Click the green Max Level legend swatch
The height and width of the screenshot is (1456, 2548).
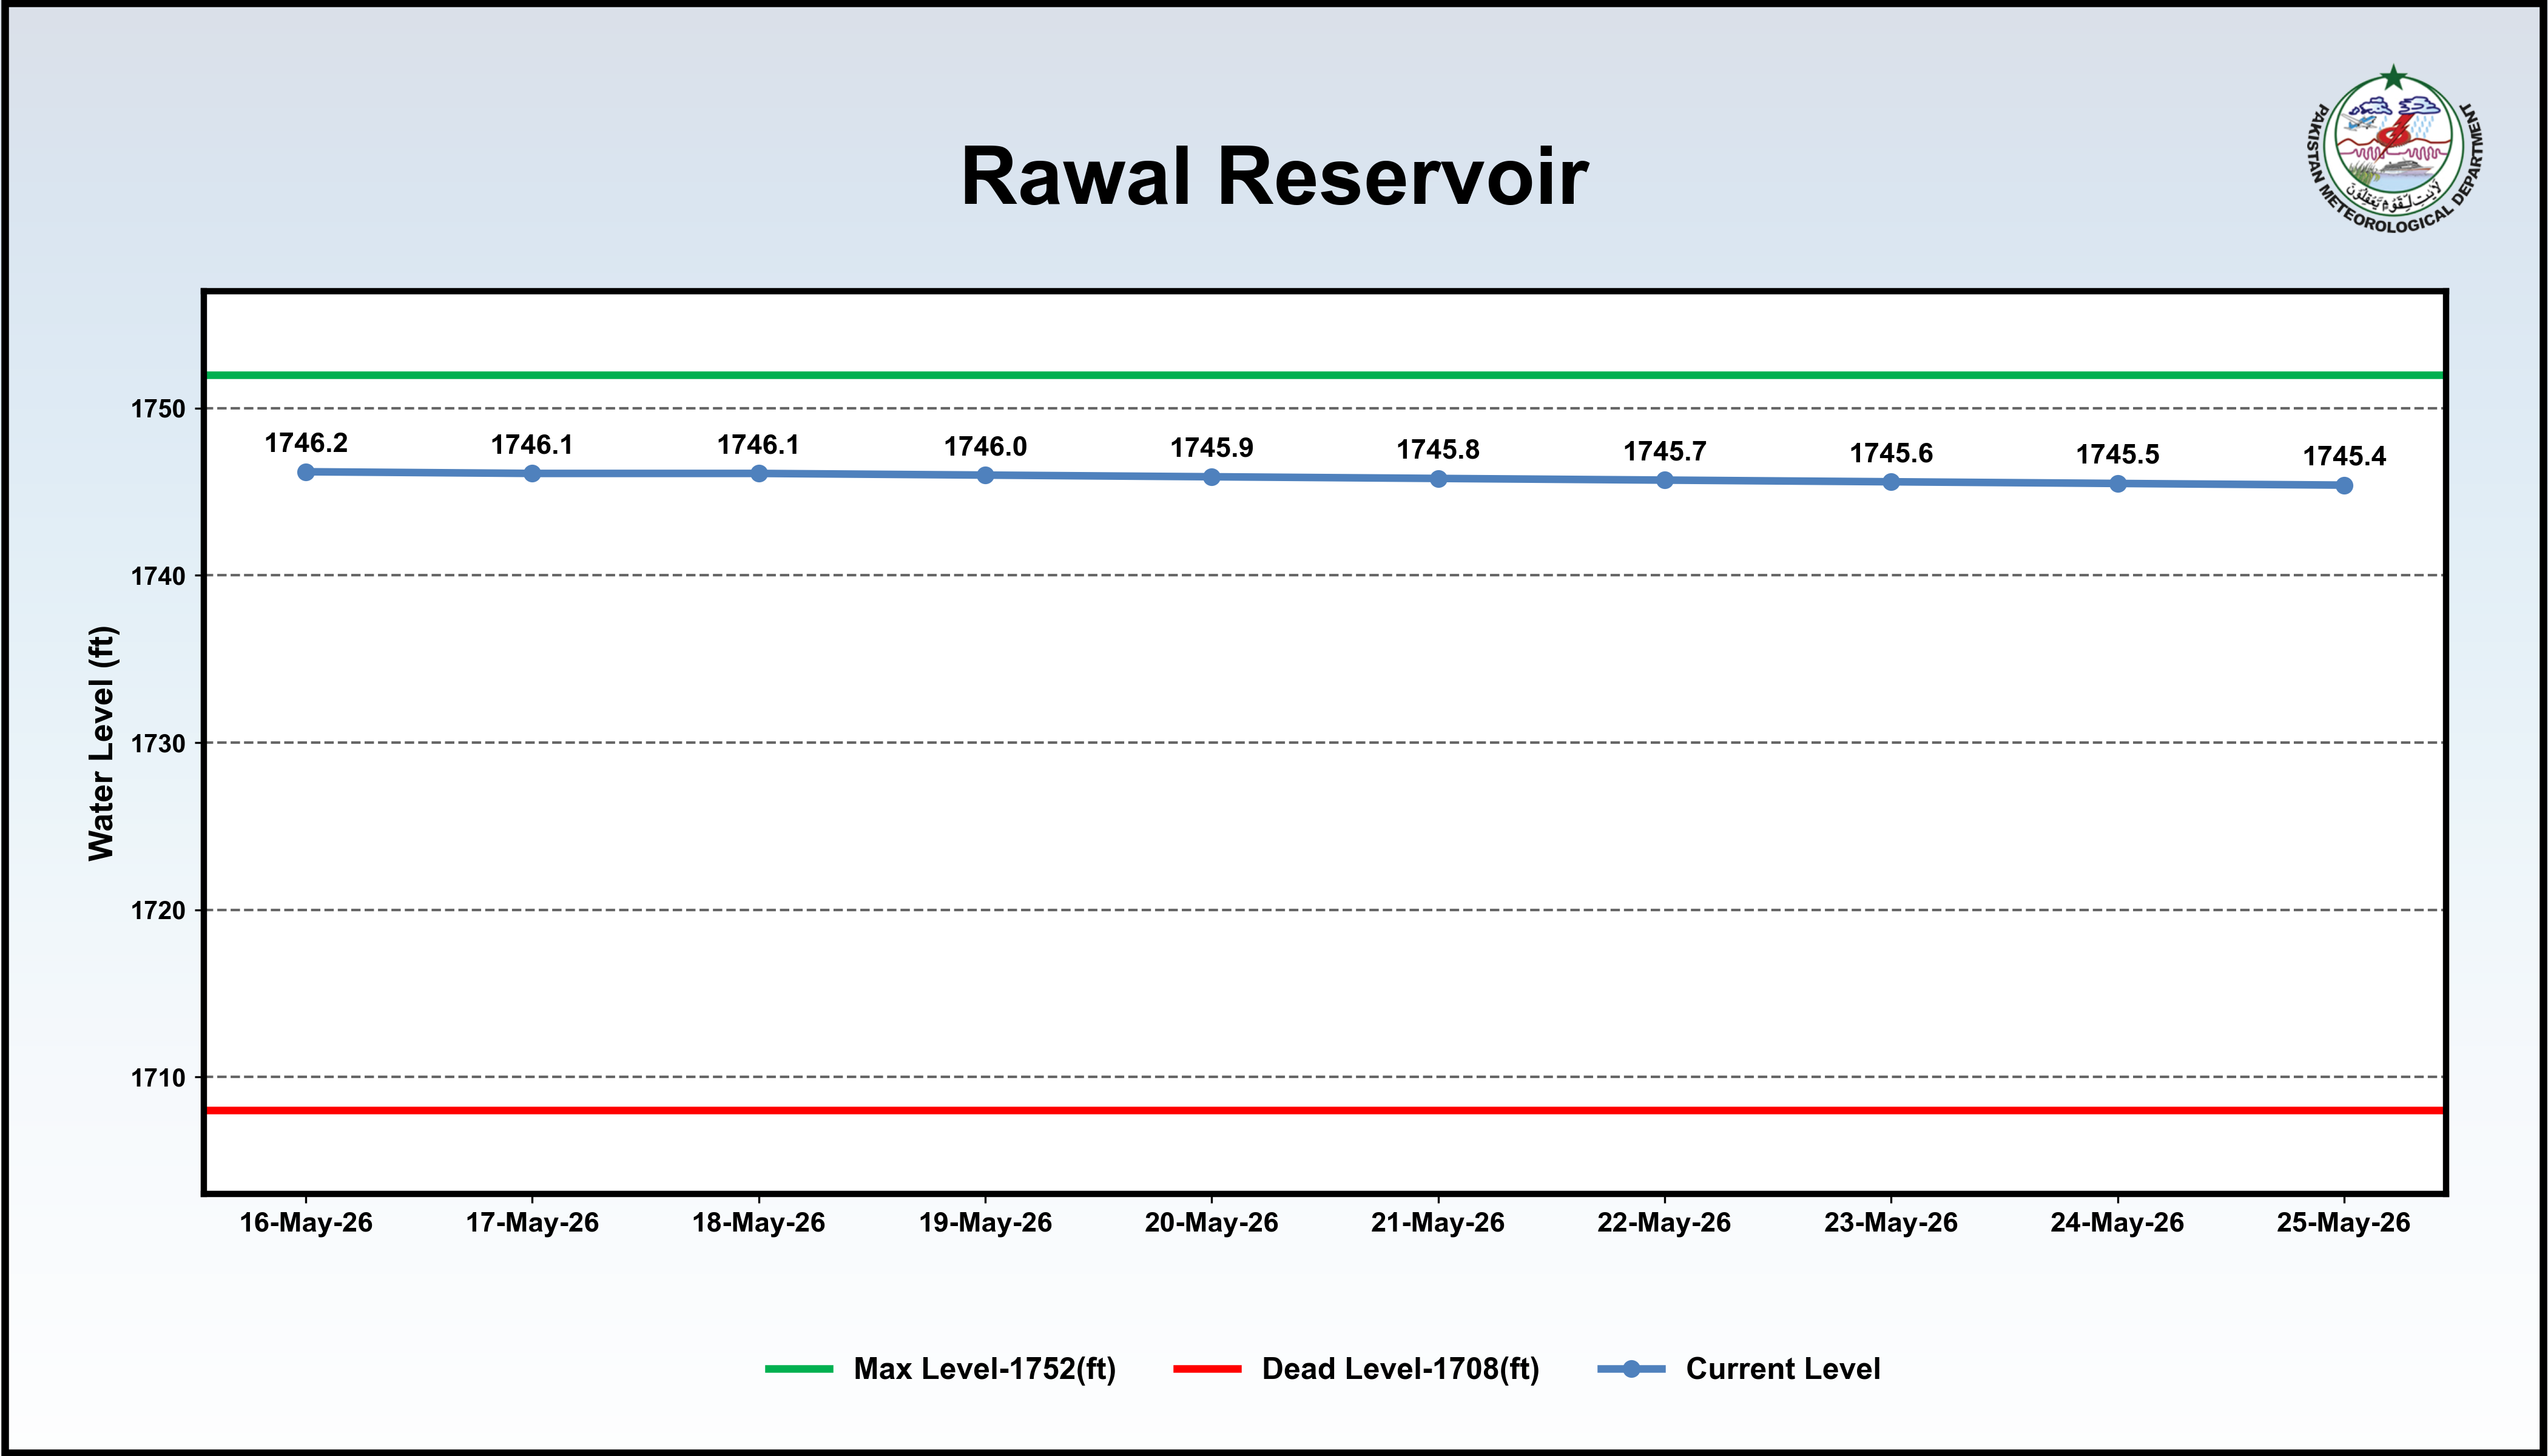click(x=799, y=1369)
